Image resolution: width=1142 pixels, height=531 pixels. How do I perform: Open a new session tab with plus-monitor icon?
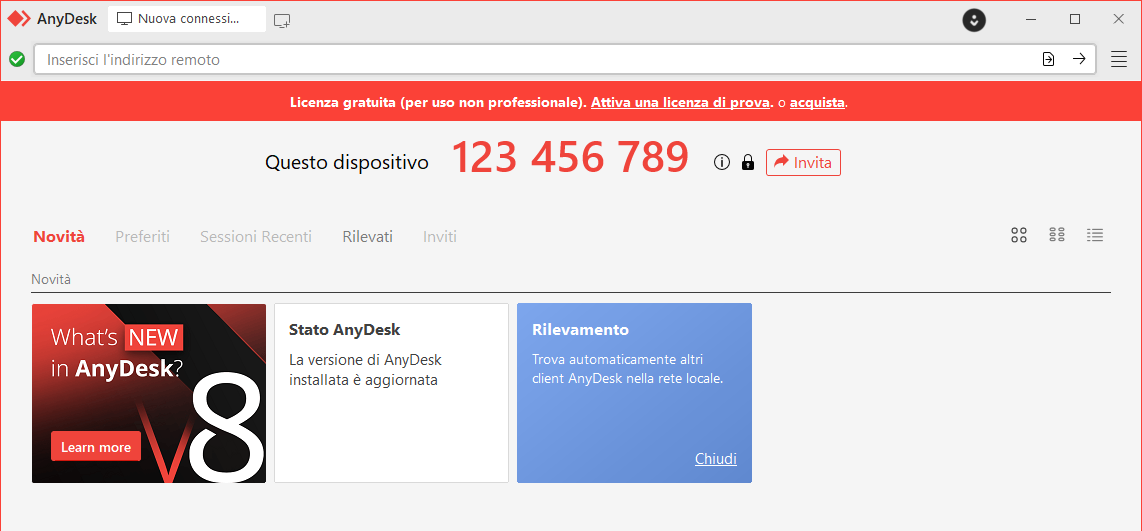coord(282,20)
